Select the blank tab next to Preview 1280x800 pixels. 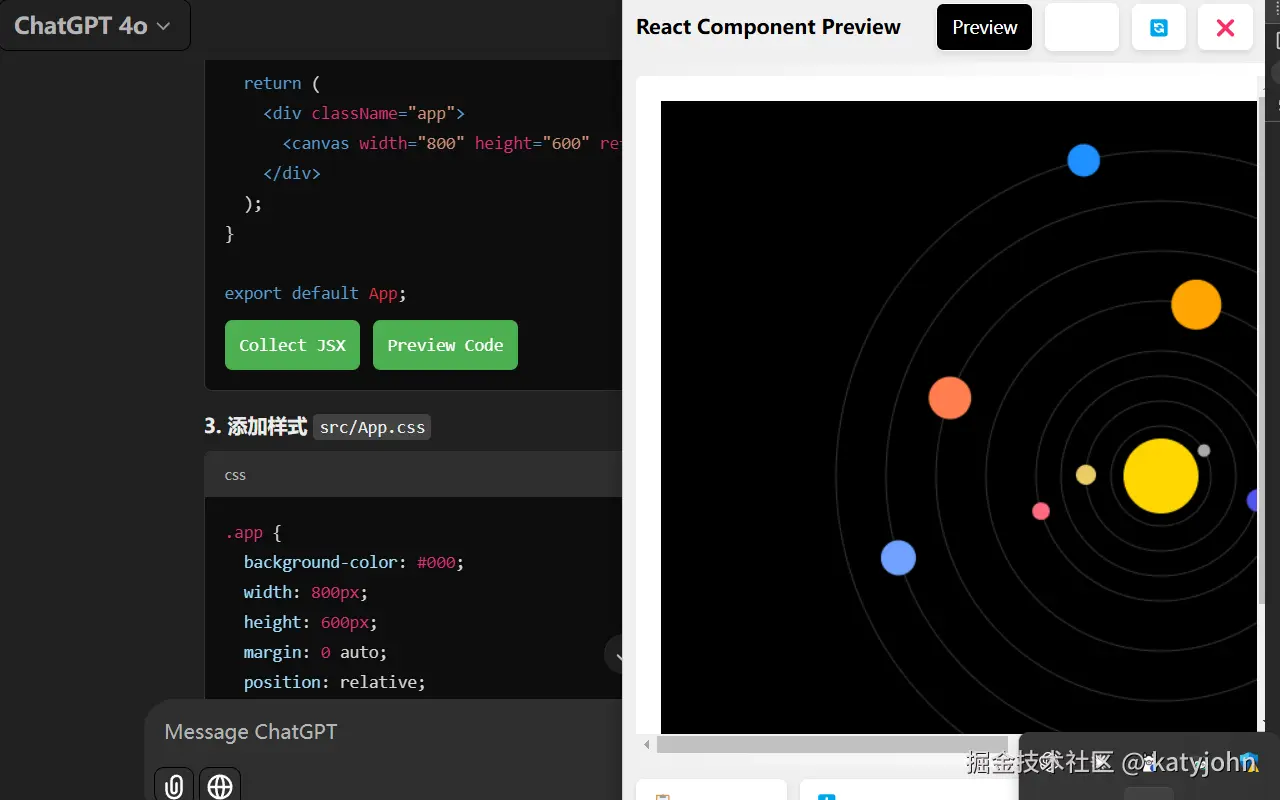click(x=1082, y=27)
